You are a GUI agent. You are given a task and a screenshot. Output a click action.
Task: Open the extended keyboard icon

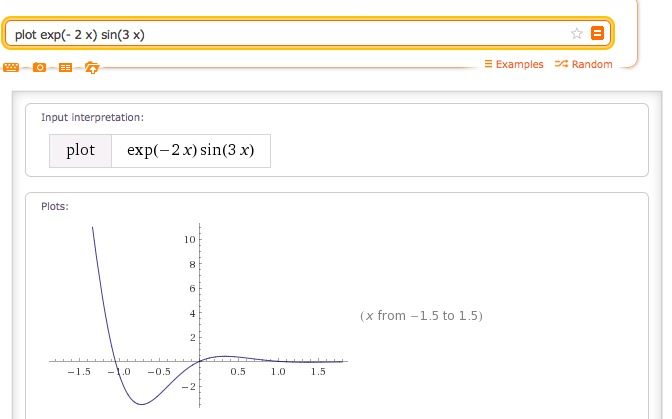11,67
